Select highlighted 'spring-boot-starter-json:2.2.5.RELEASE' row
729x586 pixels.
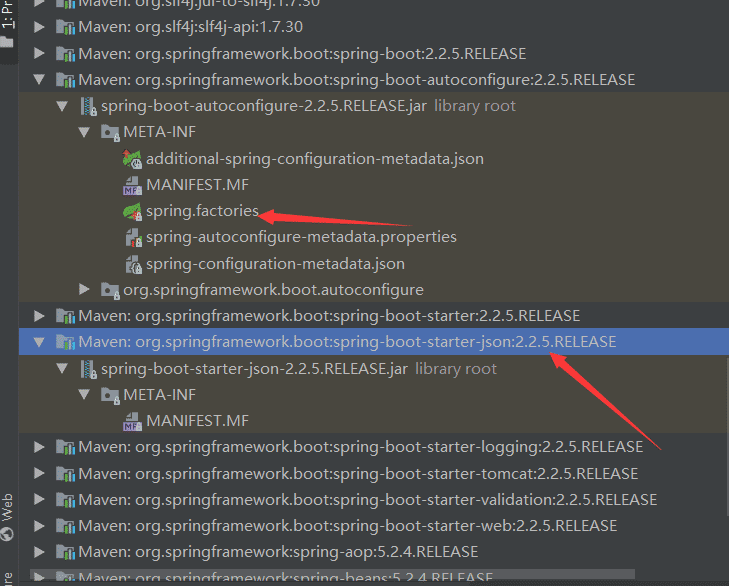click(374, 342)
